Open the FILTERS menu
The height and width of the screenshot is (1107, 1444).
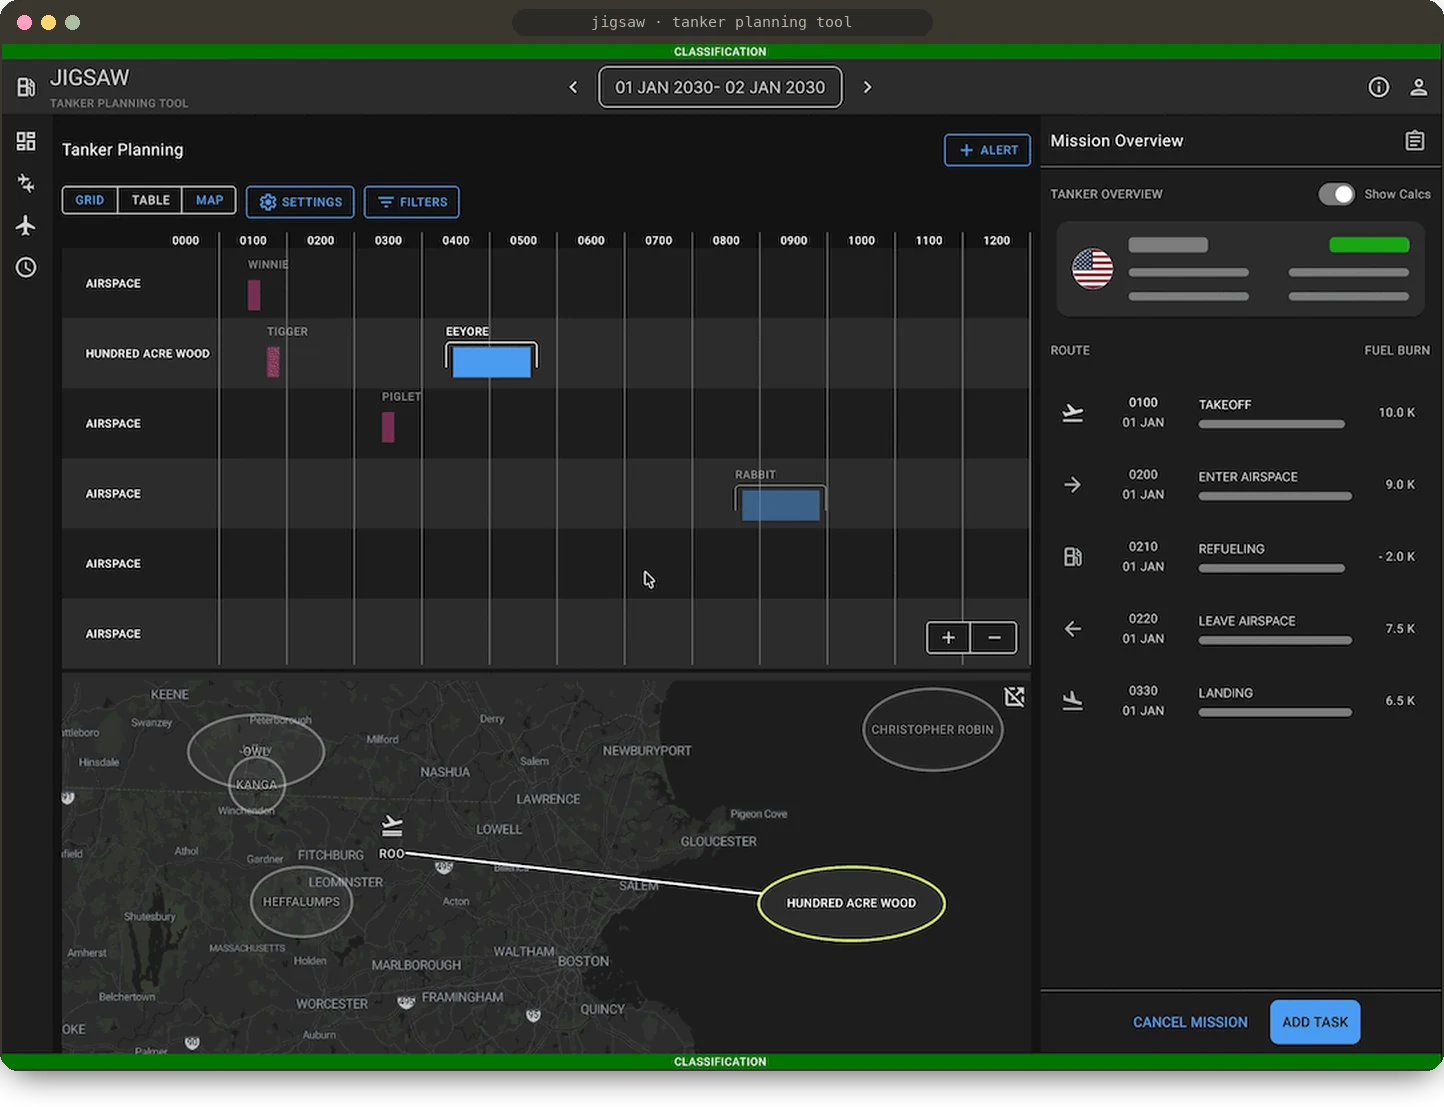(x=412, y=202)
